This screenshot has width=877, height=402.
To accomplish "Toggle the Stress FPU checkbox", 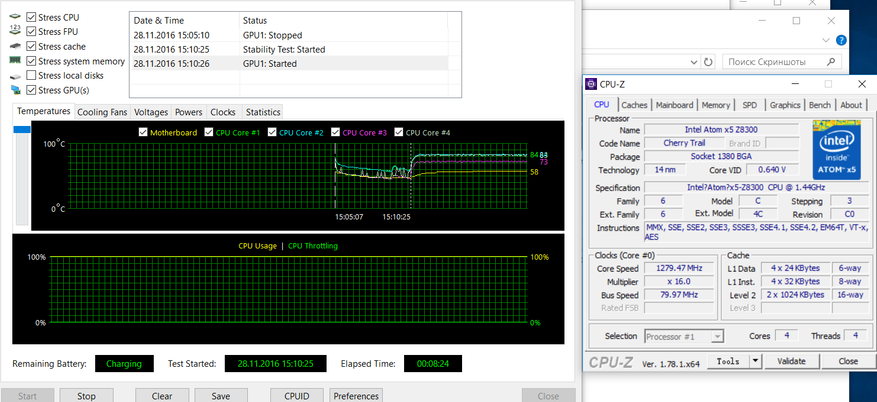I will [x=31, y=32].
